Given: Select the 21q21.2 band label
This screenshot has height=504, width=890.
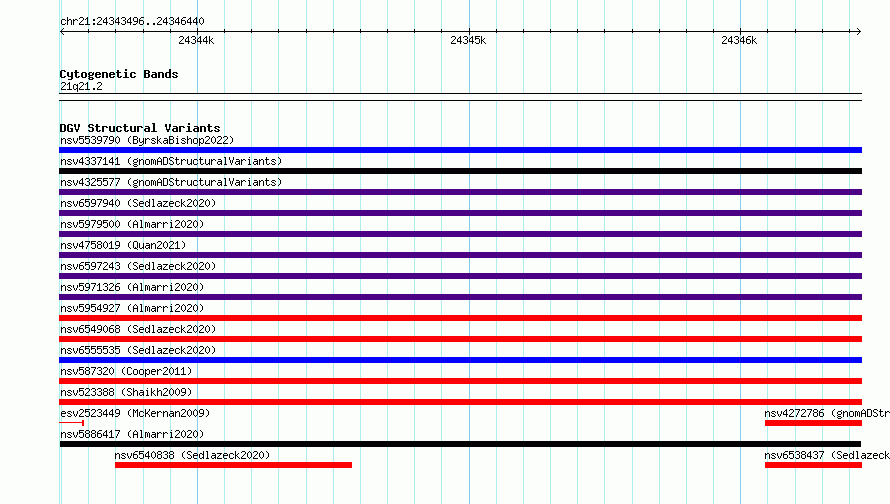Looking at the screenshot, I should (x=81, y=86).
